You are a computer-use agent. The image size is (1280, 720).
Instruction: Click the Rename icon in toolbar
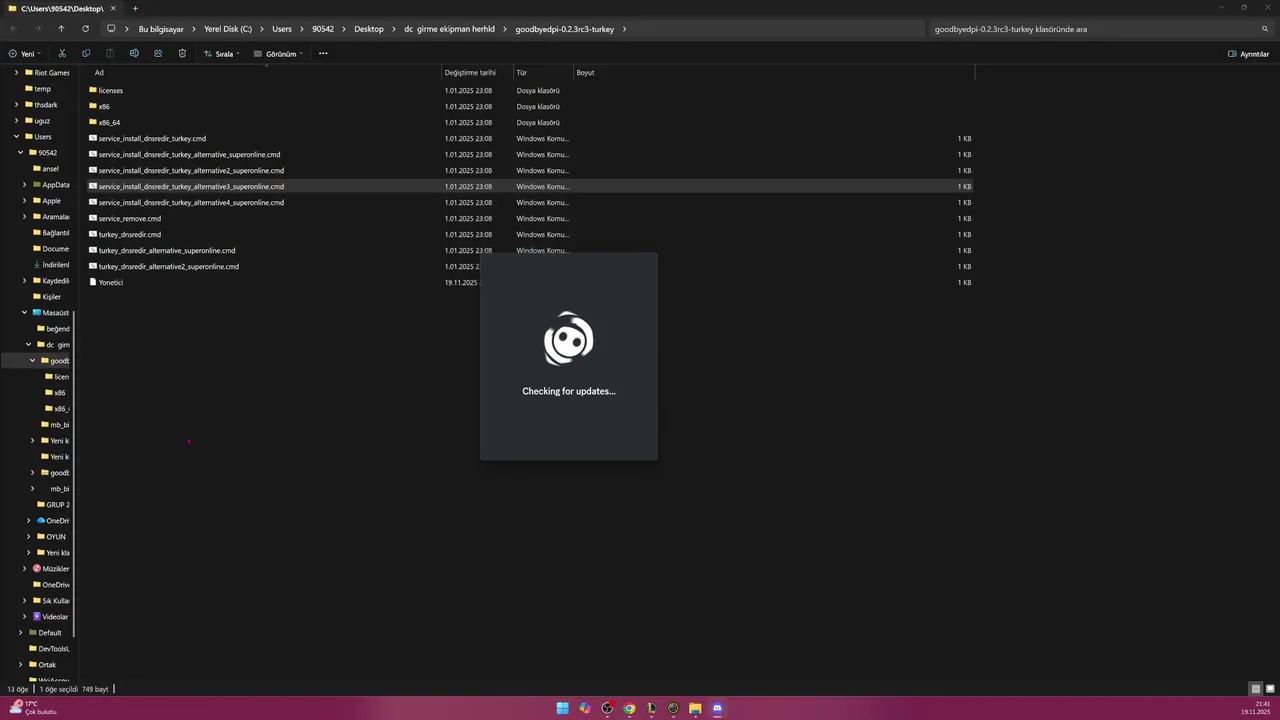[134, 53]
